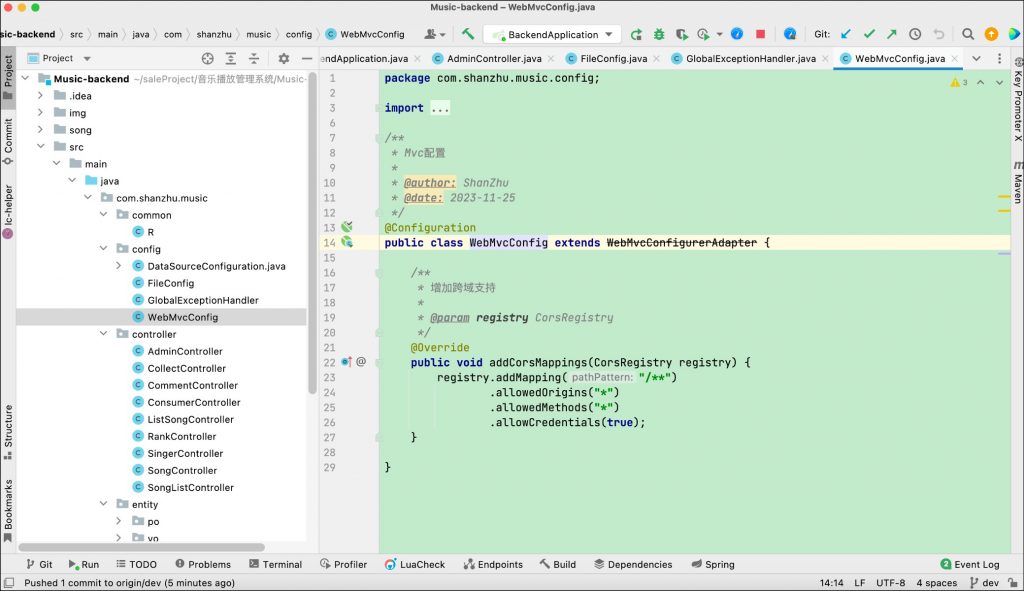Open SongController in project tree
This screenshot has height=591, width=1024.
tap(182, 470)
